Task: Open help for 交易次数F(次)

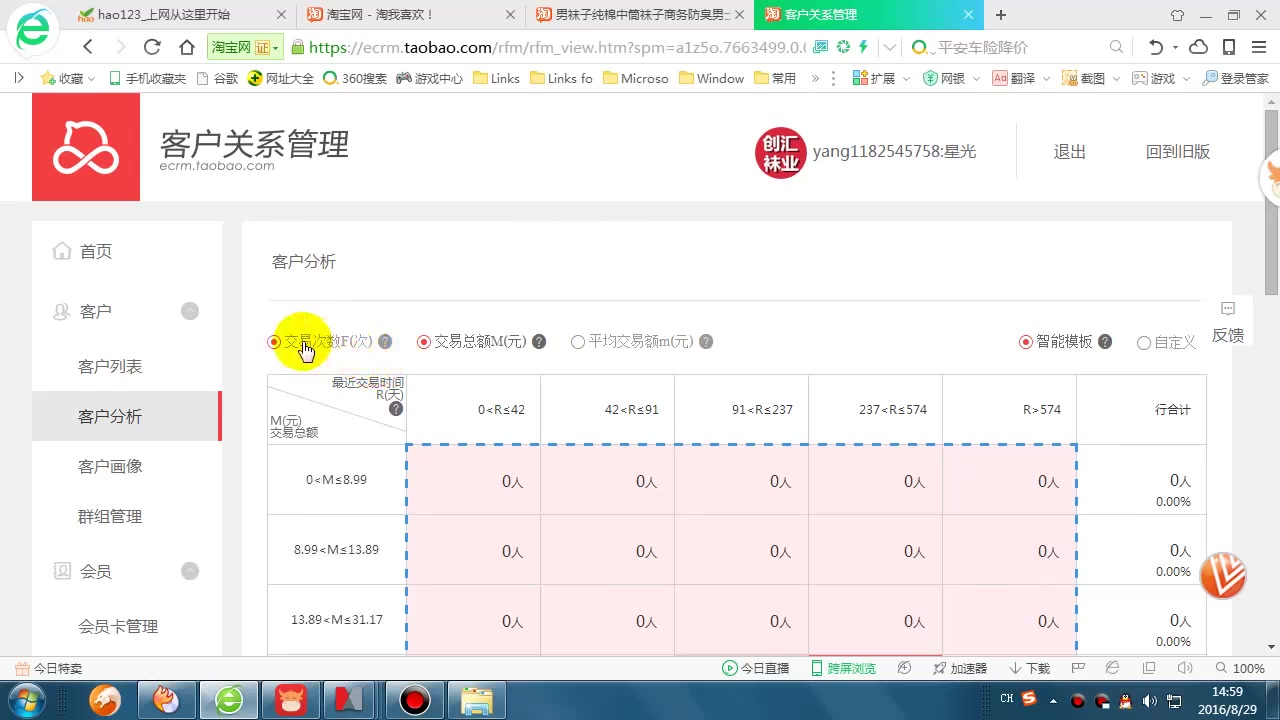Action: [385, 342]
